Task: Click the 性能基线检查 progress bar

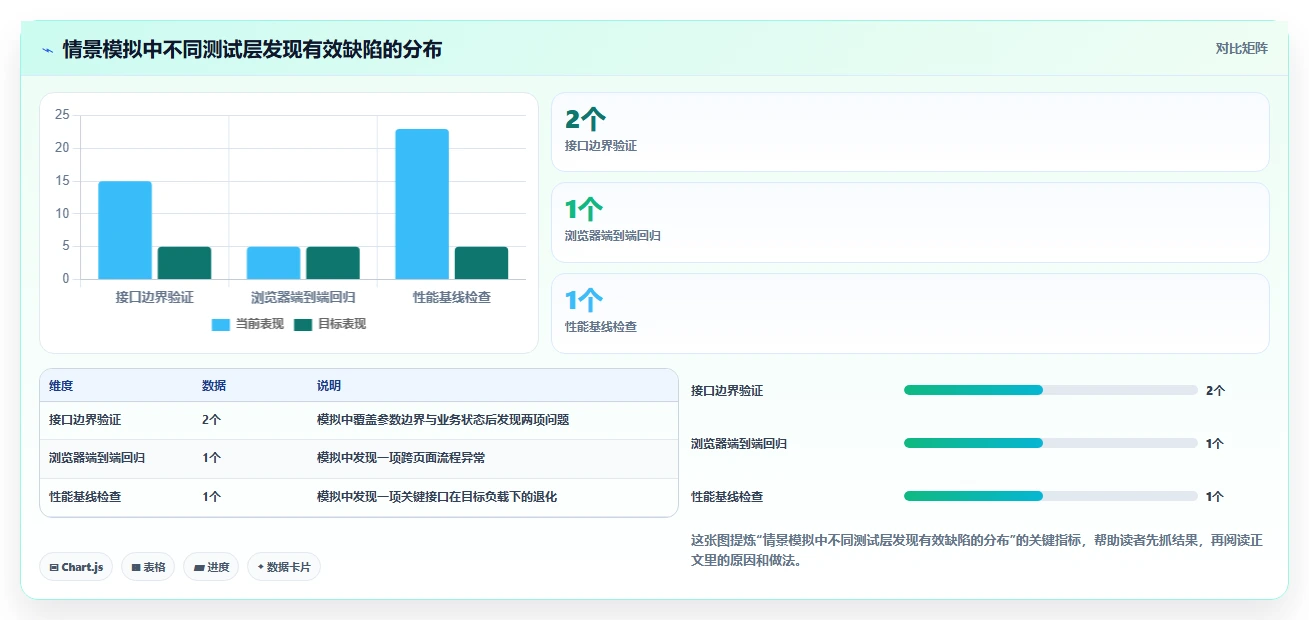Action: (x=1050, y=496)
